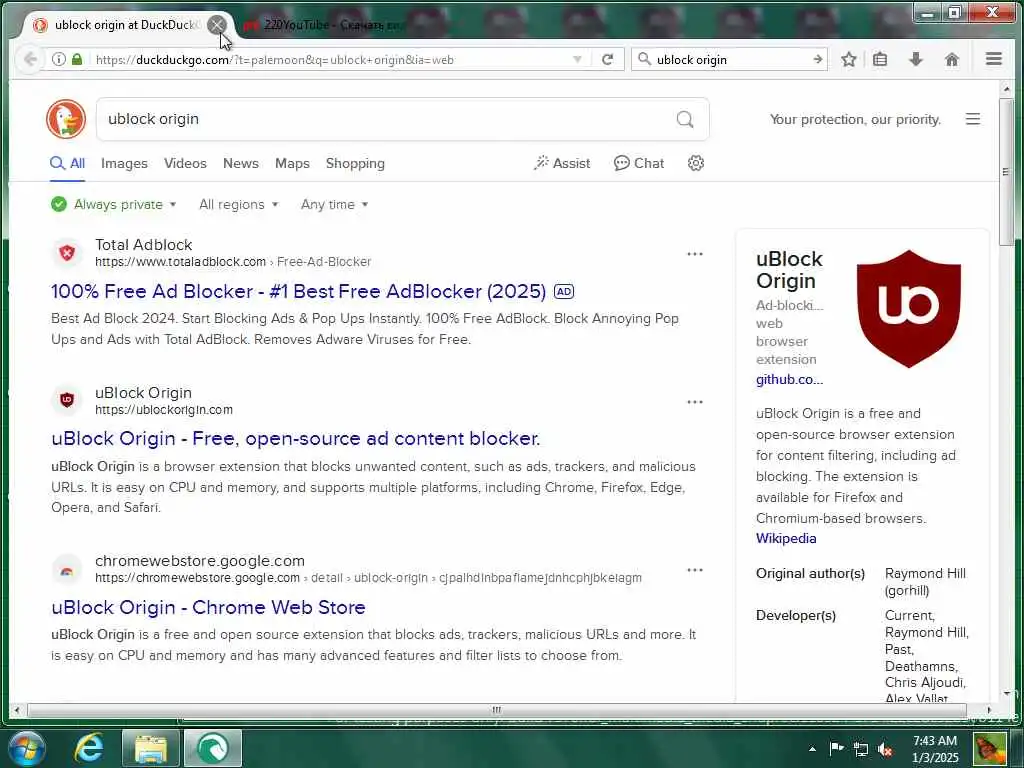The width and height of the screenshot is (1024, 768).
Task: Click the Action Center flag tray icon
Action: pyautogui.click(x=836, y=748)
